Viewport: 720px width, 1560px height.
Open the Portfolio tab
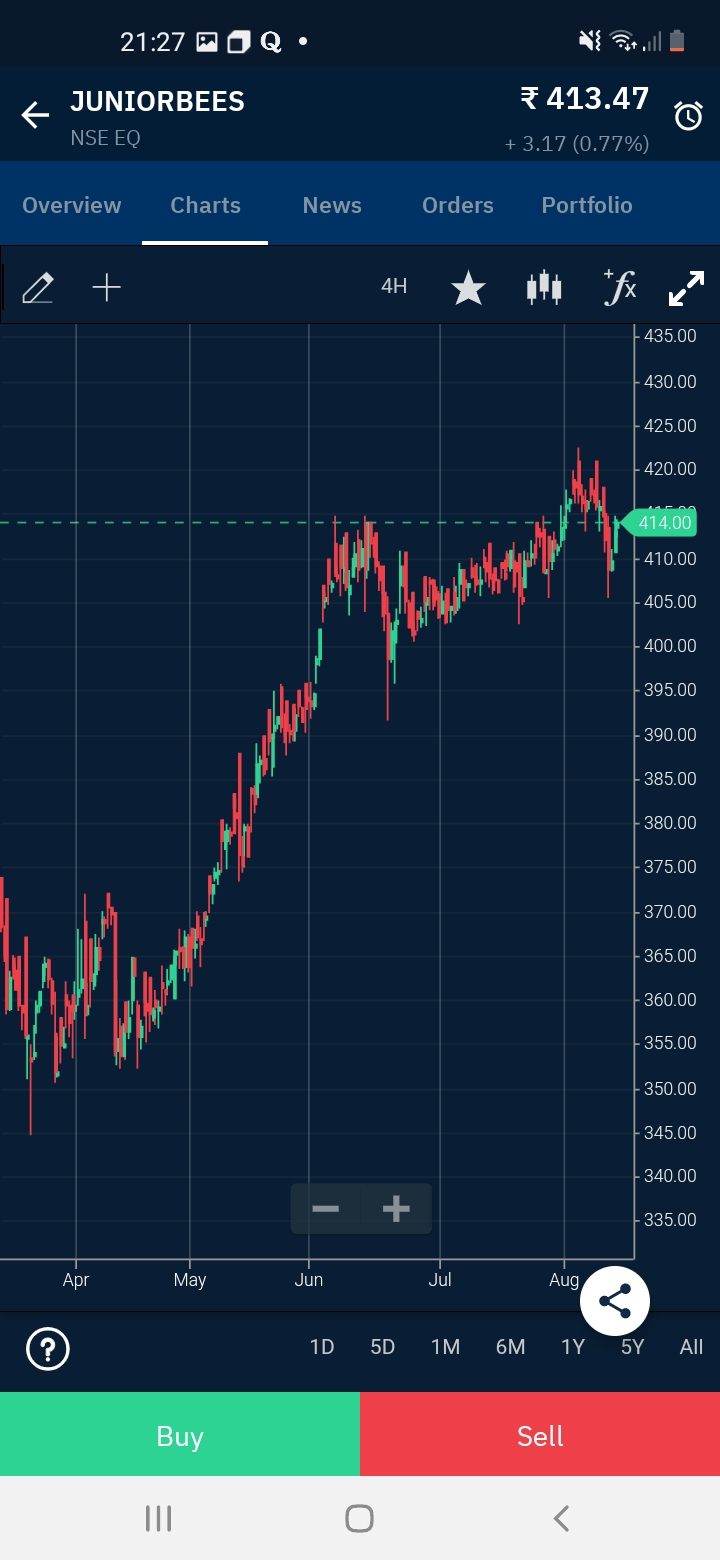click(x=587, y=205)
